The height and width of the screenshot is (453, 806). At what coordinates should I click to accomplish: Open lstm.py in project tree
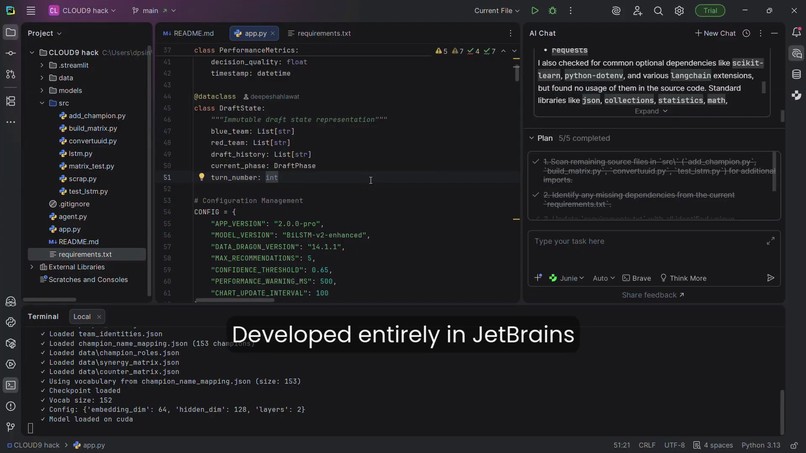pos(80,153)
